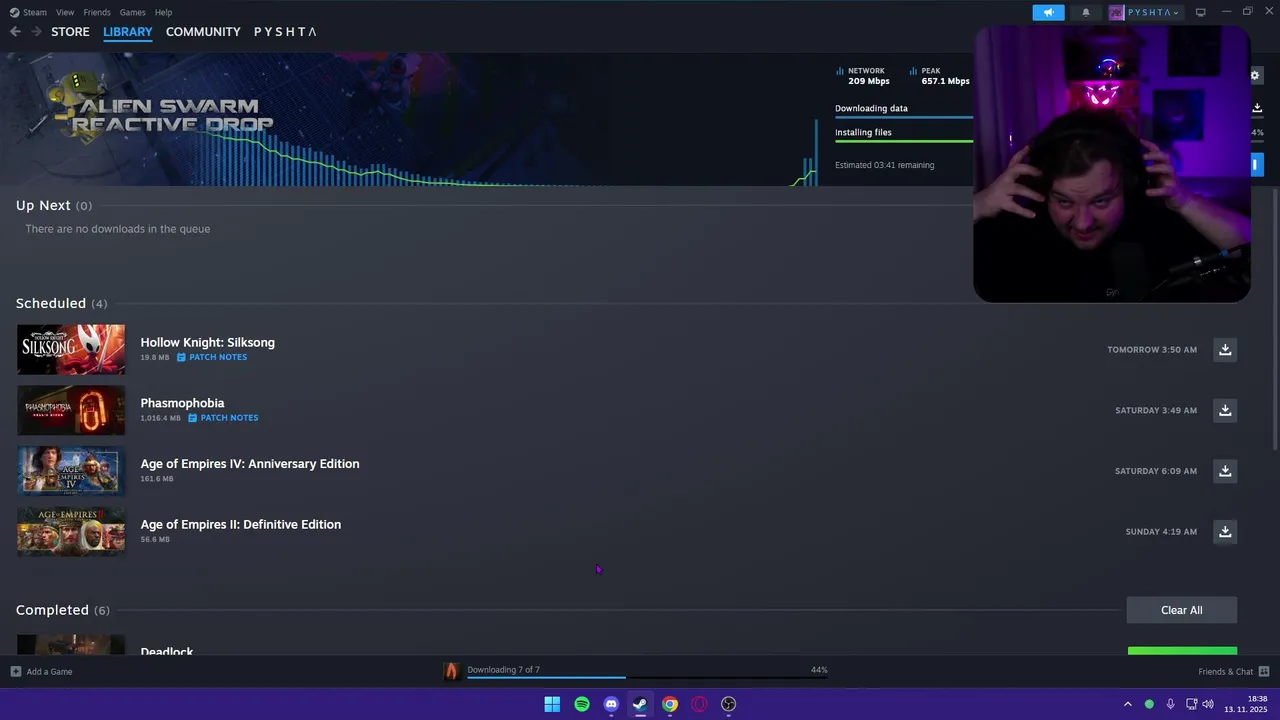1280x720 pixels.
Task: Click the Downloading 7 of 7 status bar
Action: (x=647, y=671)
